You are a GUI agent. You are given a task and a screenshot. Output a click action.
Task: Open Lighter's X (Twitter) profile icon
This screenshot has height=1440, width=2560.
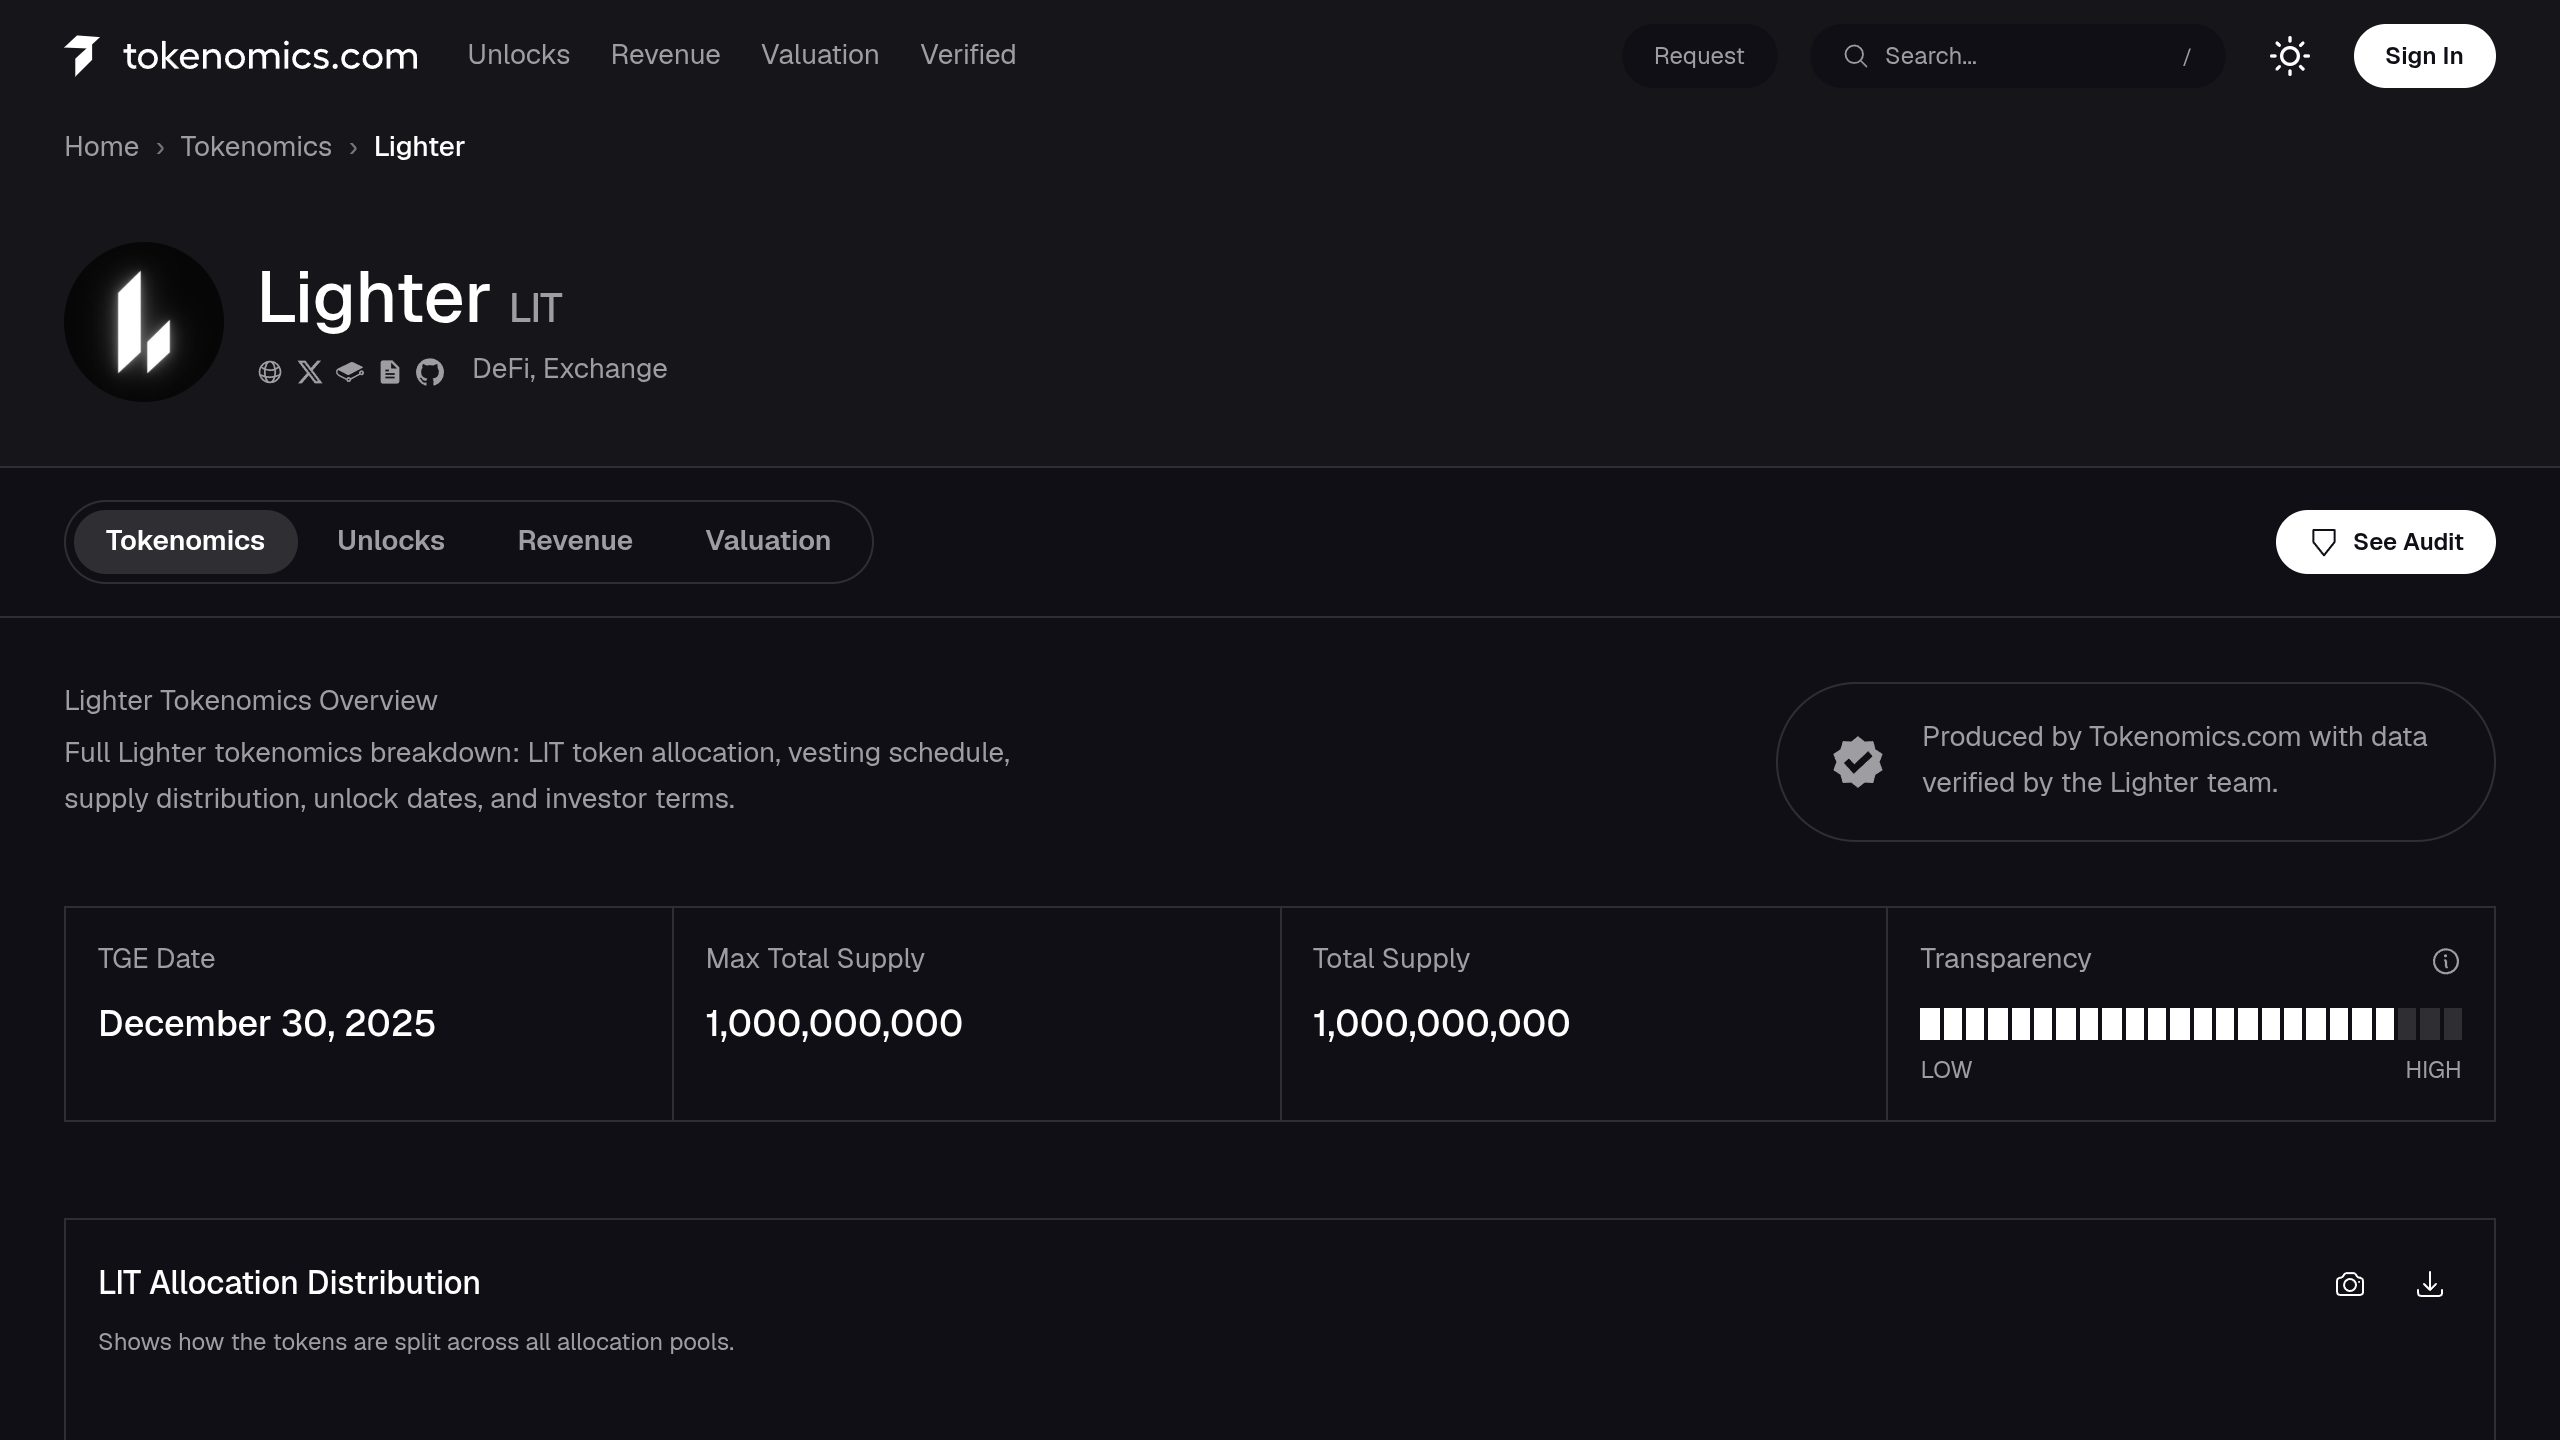coord(310,372)
